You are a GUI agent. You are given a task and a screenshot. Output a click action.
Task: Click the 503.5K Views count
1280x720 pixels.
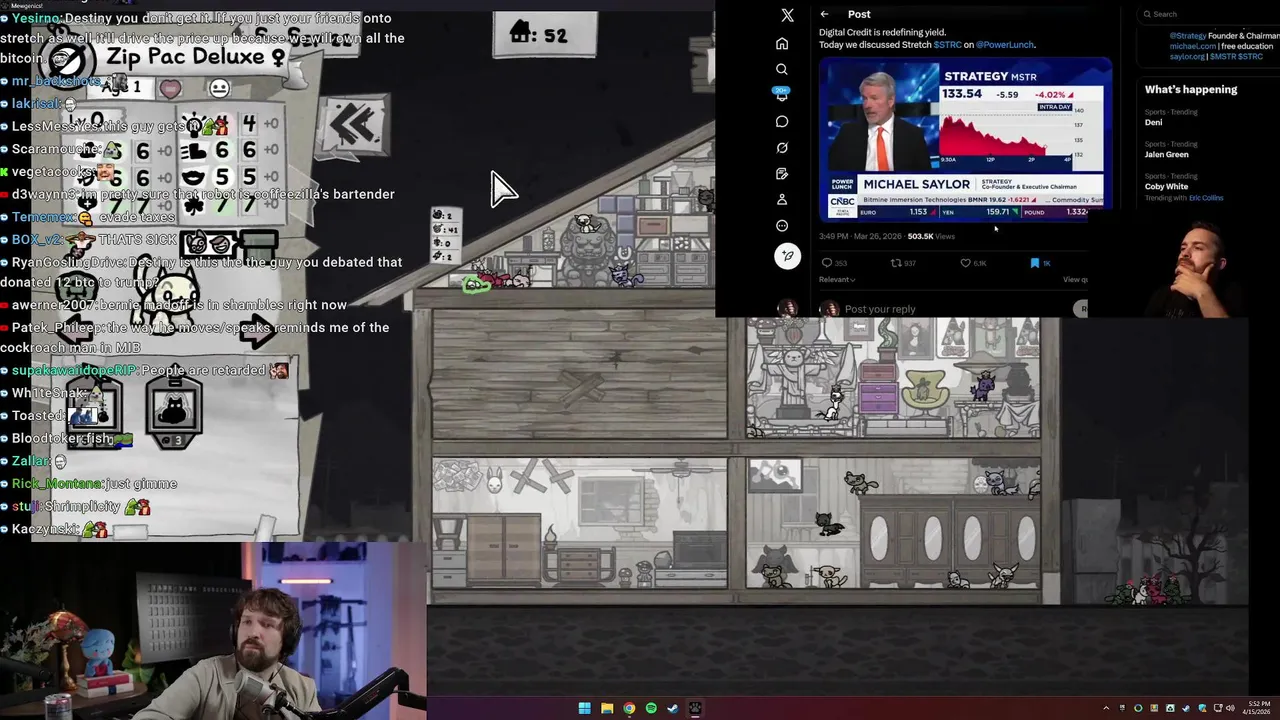click(930, 237)
